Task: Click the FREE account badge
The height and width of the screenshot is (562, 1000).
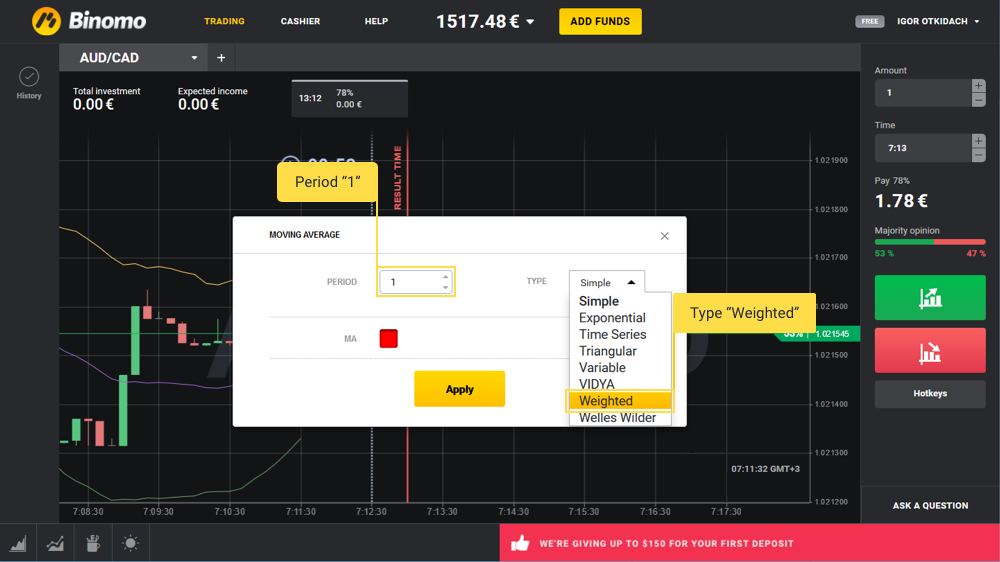Action: point(869,22)
